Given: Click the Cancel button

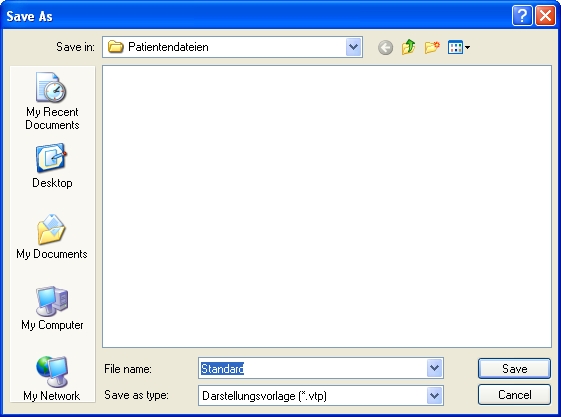Looking at the screenshot, I should pyautogui.click(x=514, y=395).
